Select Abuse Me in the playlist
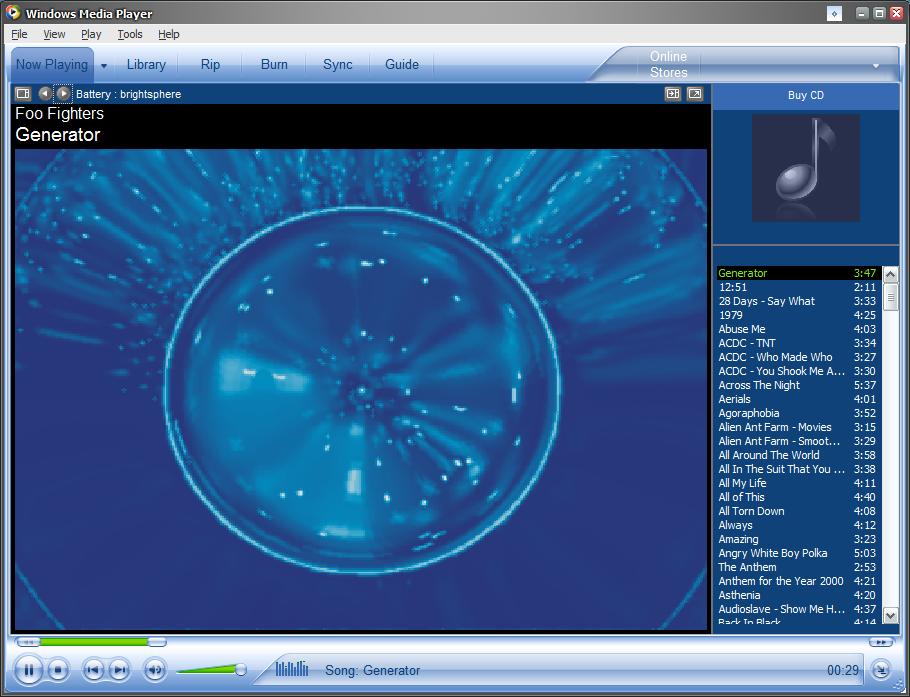The height and width of the screenshot is (697, 910). [799, 328]
